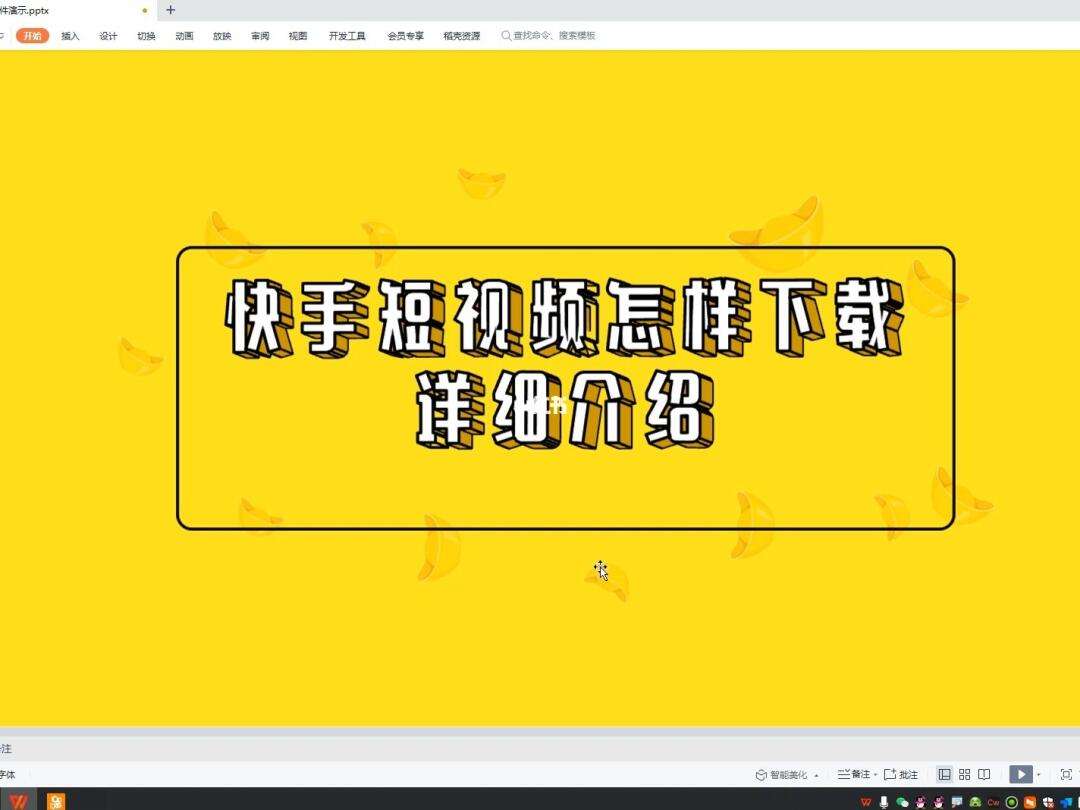Click the notes area below the slide
This screenshot has width=1080, height=810.
coord(540,749)
